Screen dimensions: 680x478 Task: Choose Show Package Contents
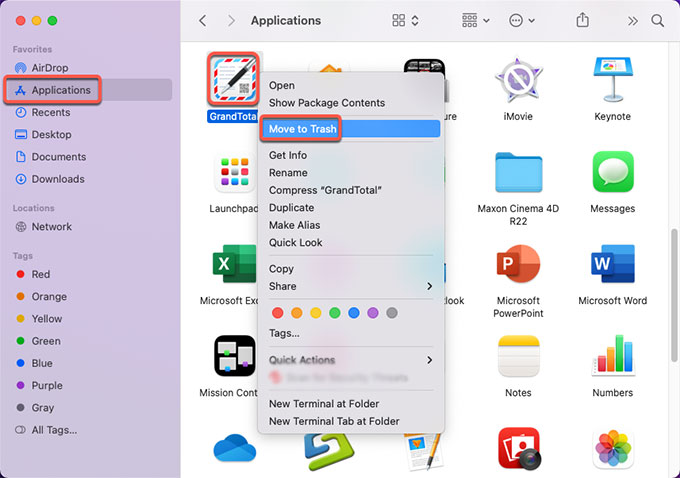click(327, 103)
